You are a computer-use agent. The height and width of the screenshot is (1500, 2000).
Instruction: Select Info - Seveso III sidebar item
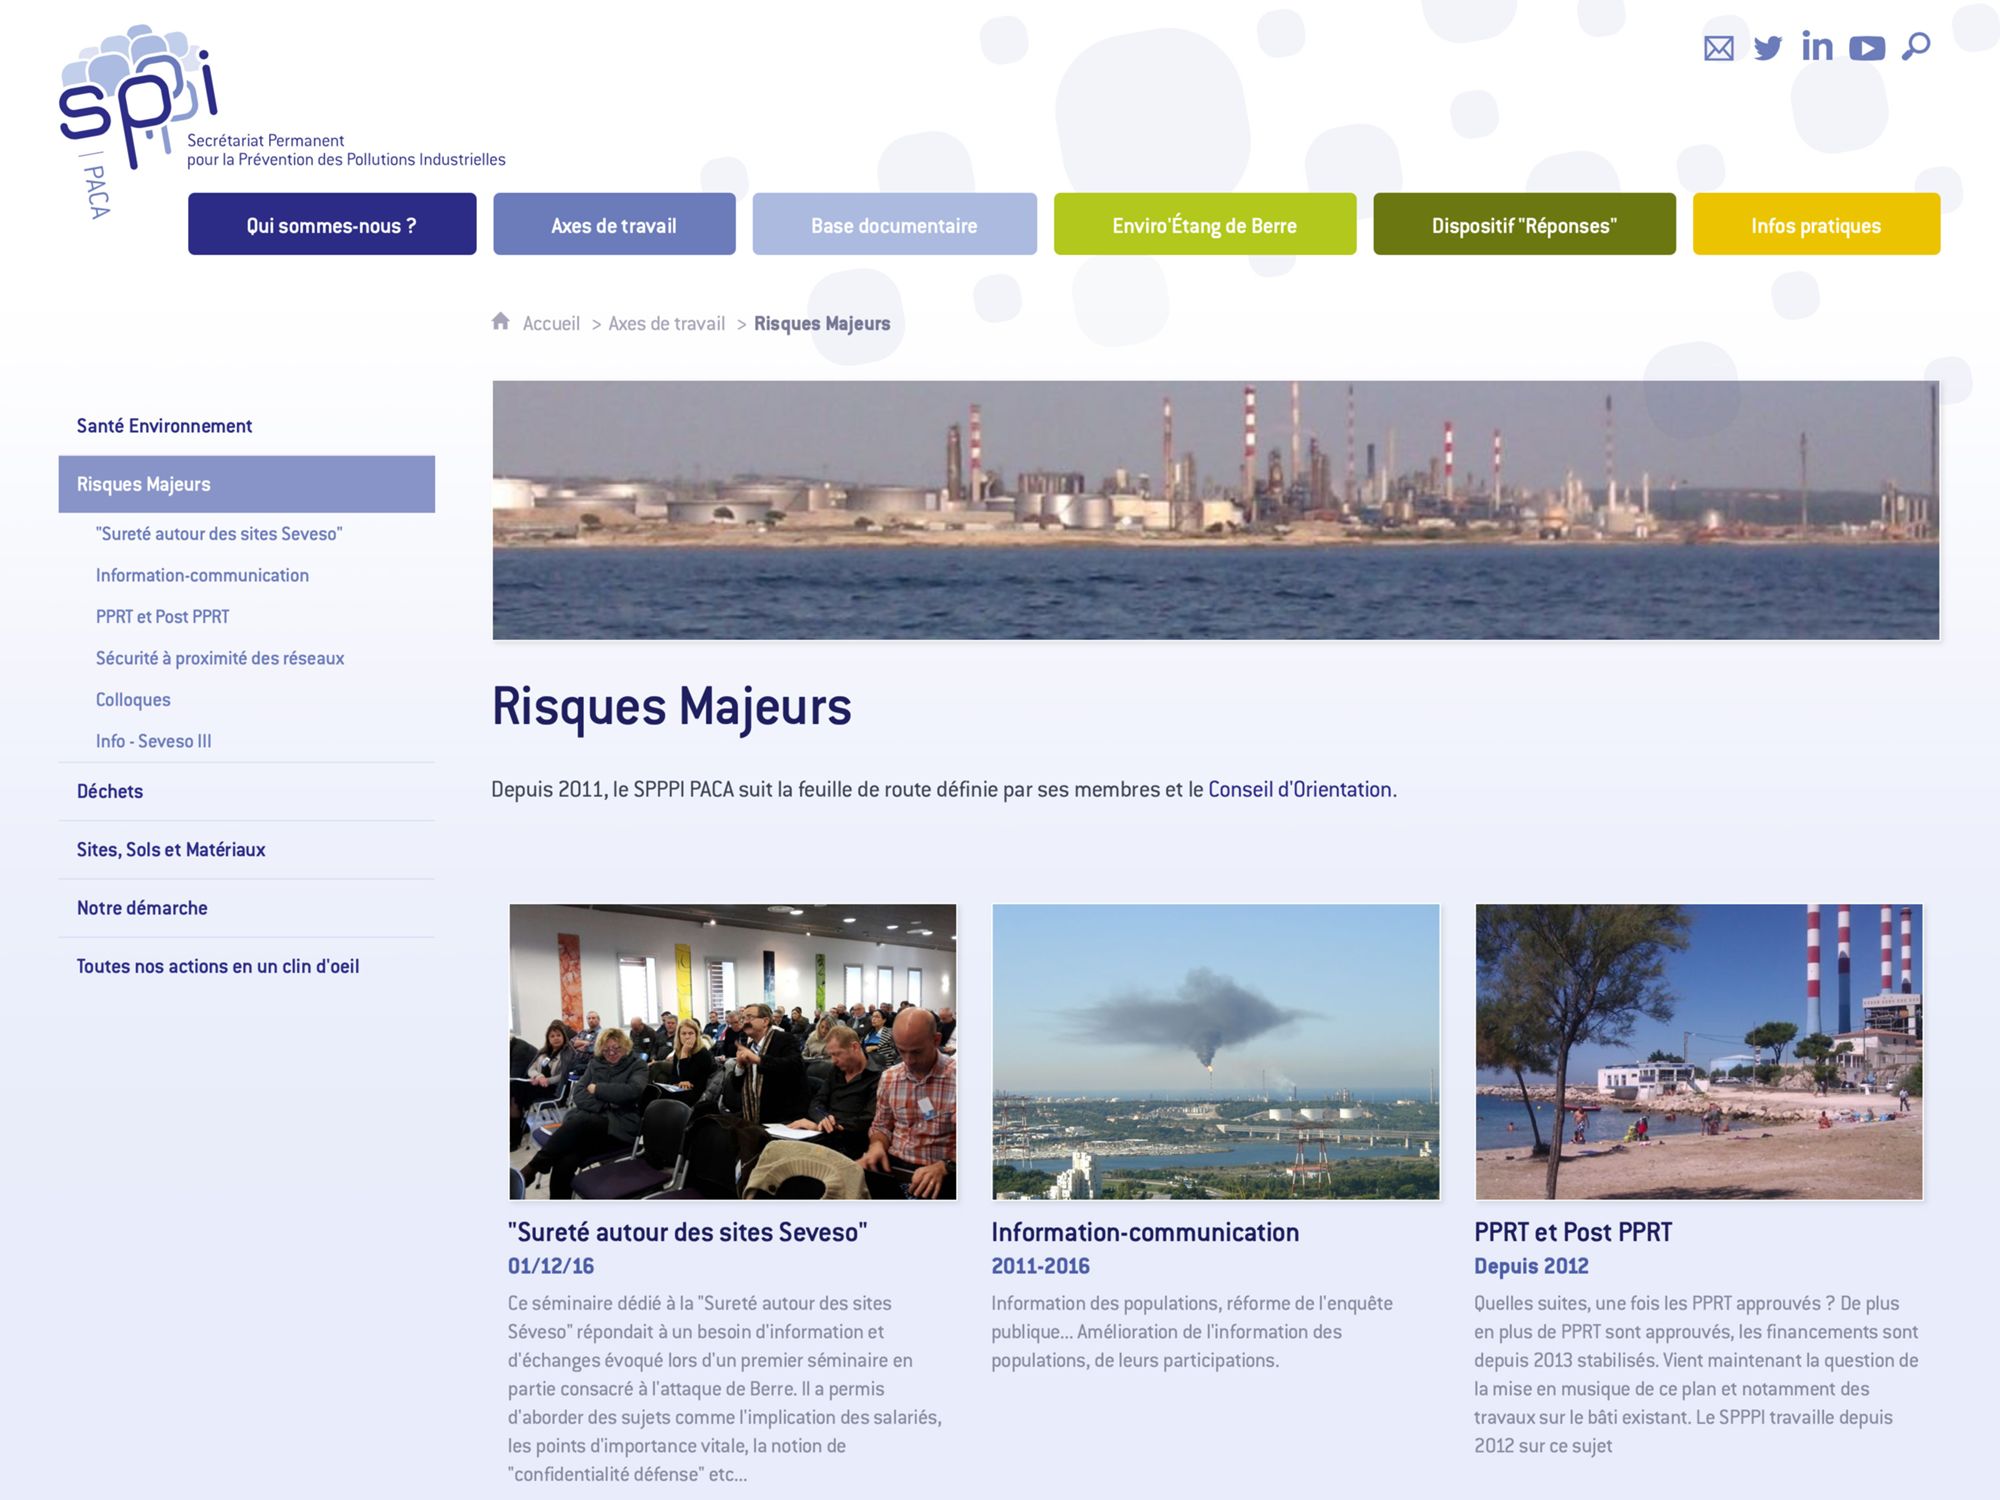click(153, 741)
